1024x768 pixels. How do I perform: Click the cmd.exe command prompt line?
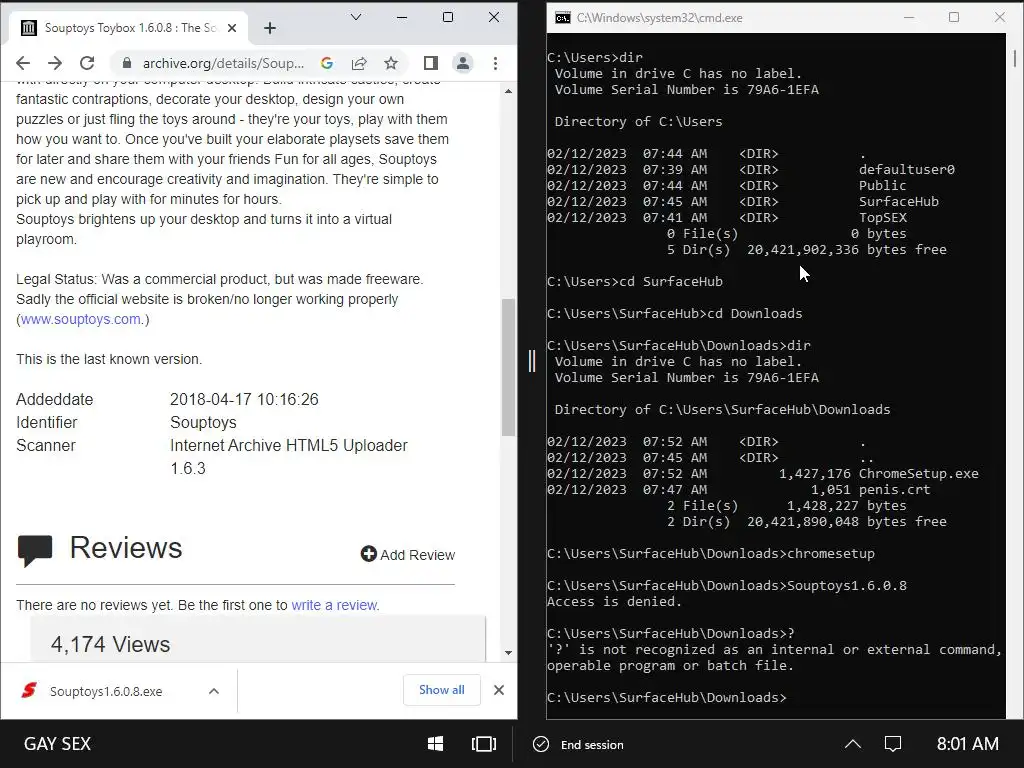click(667, 697)
